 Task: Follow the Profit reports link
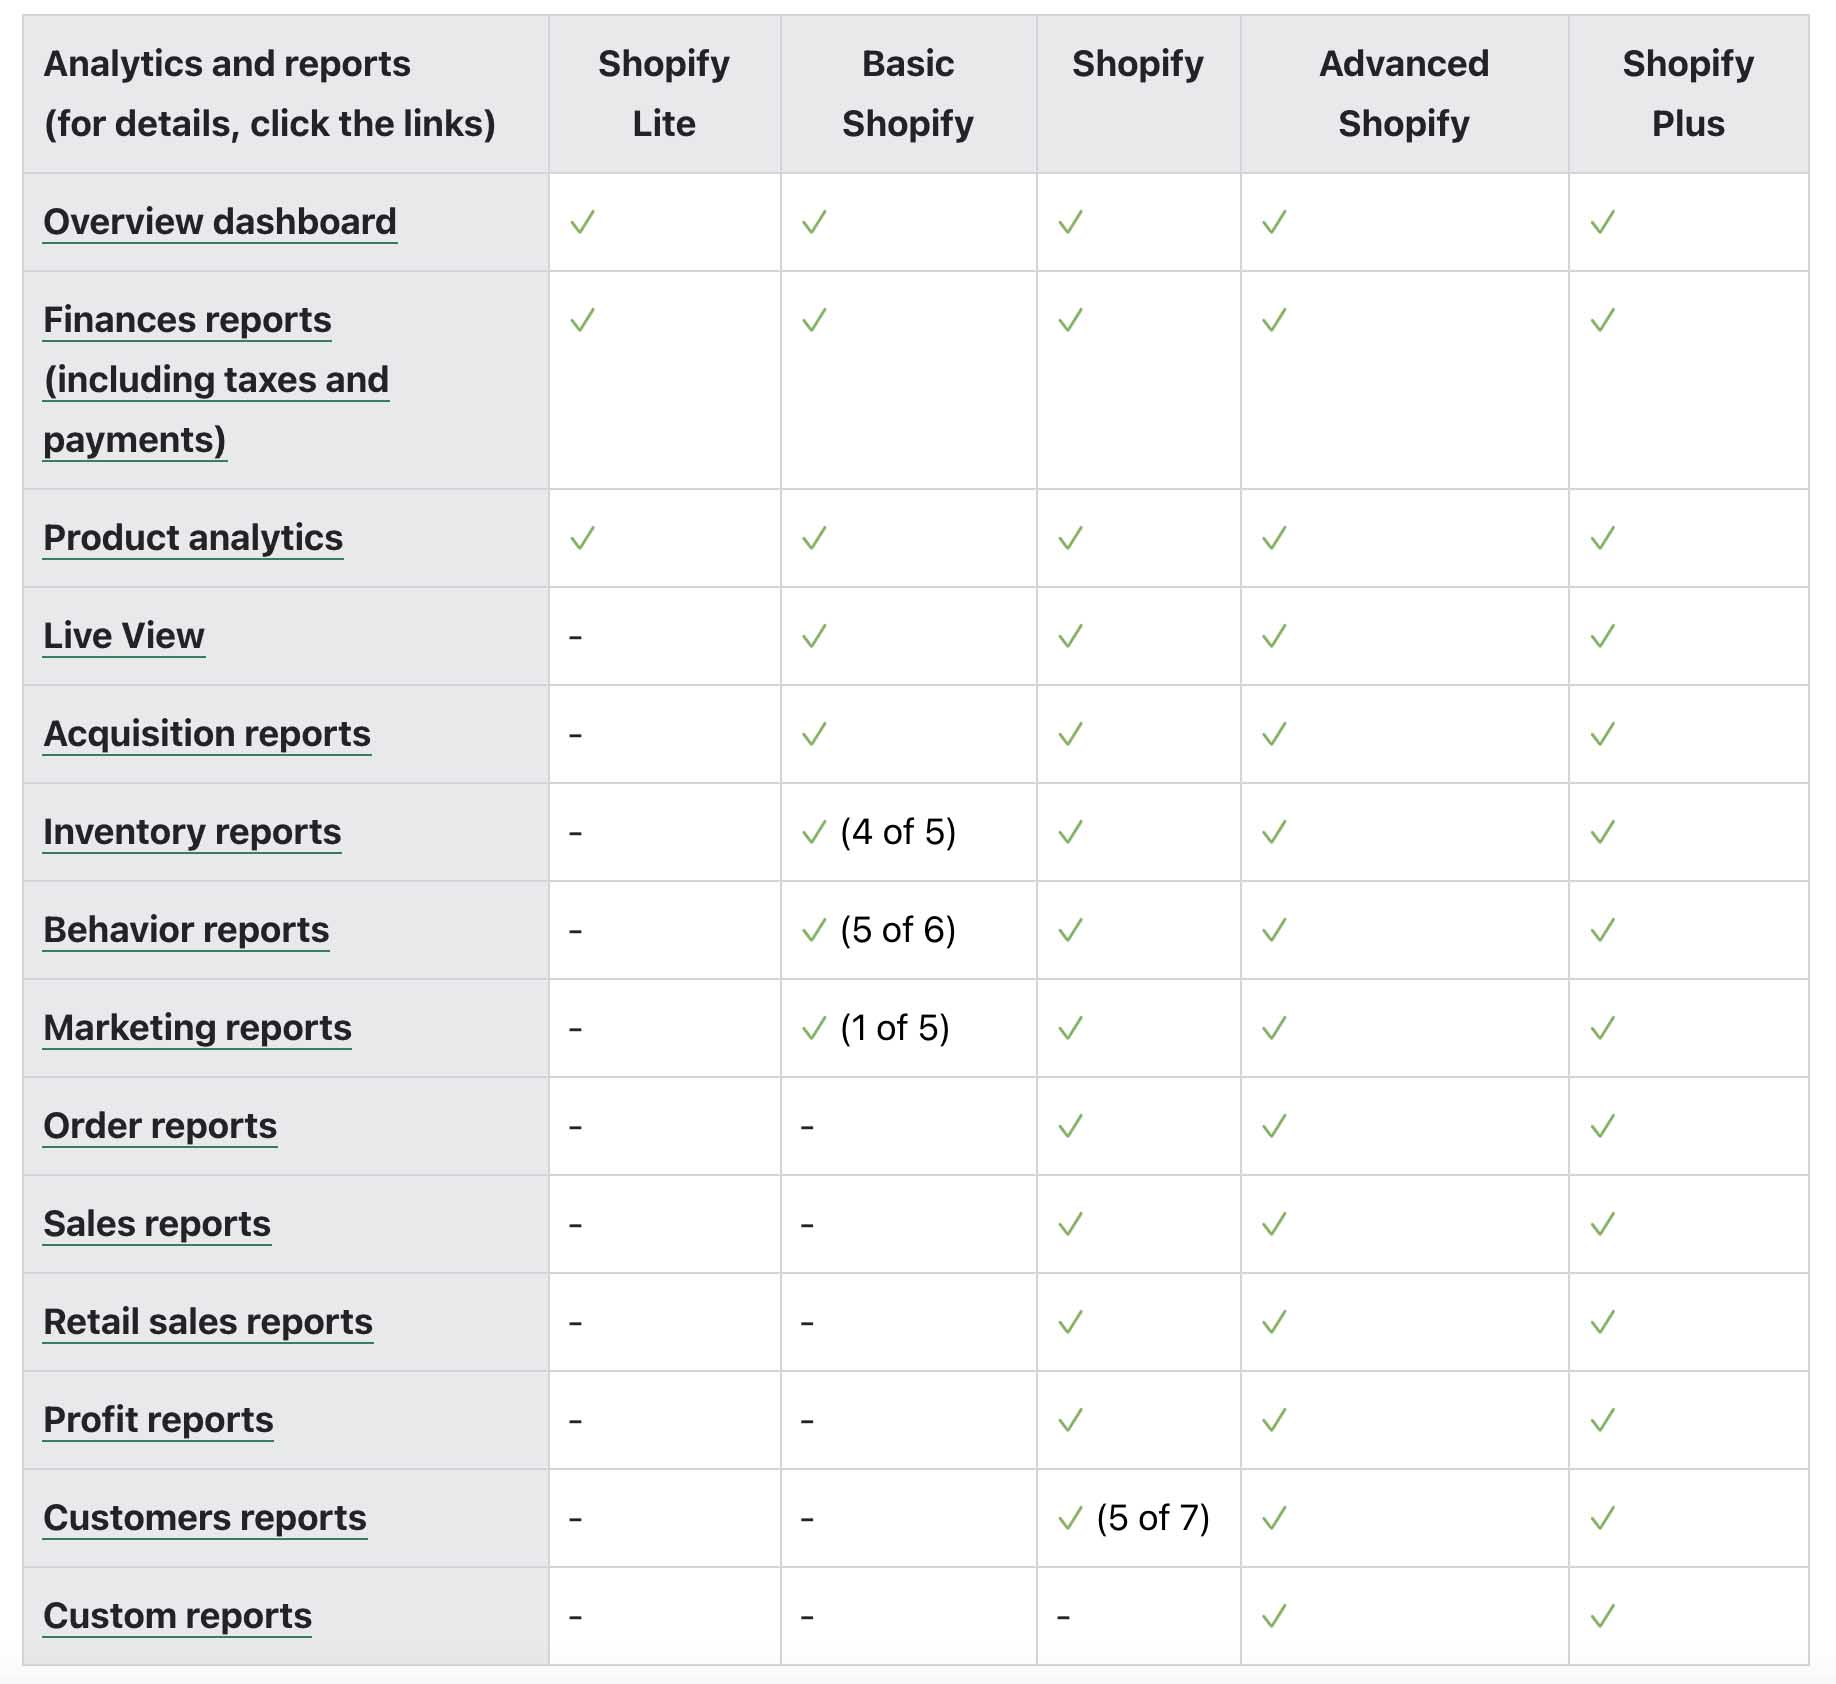click(158, 1420)
